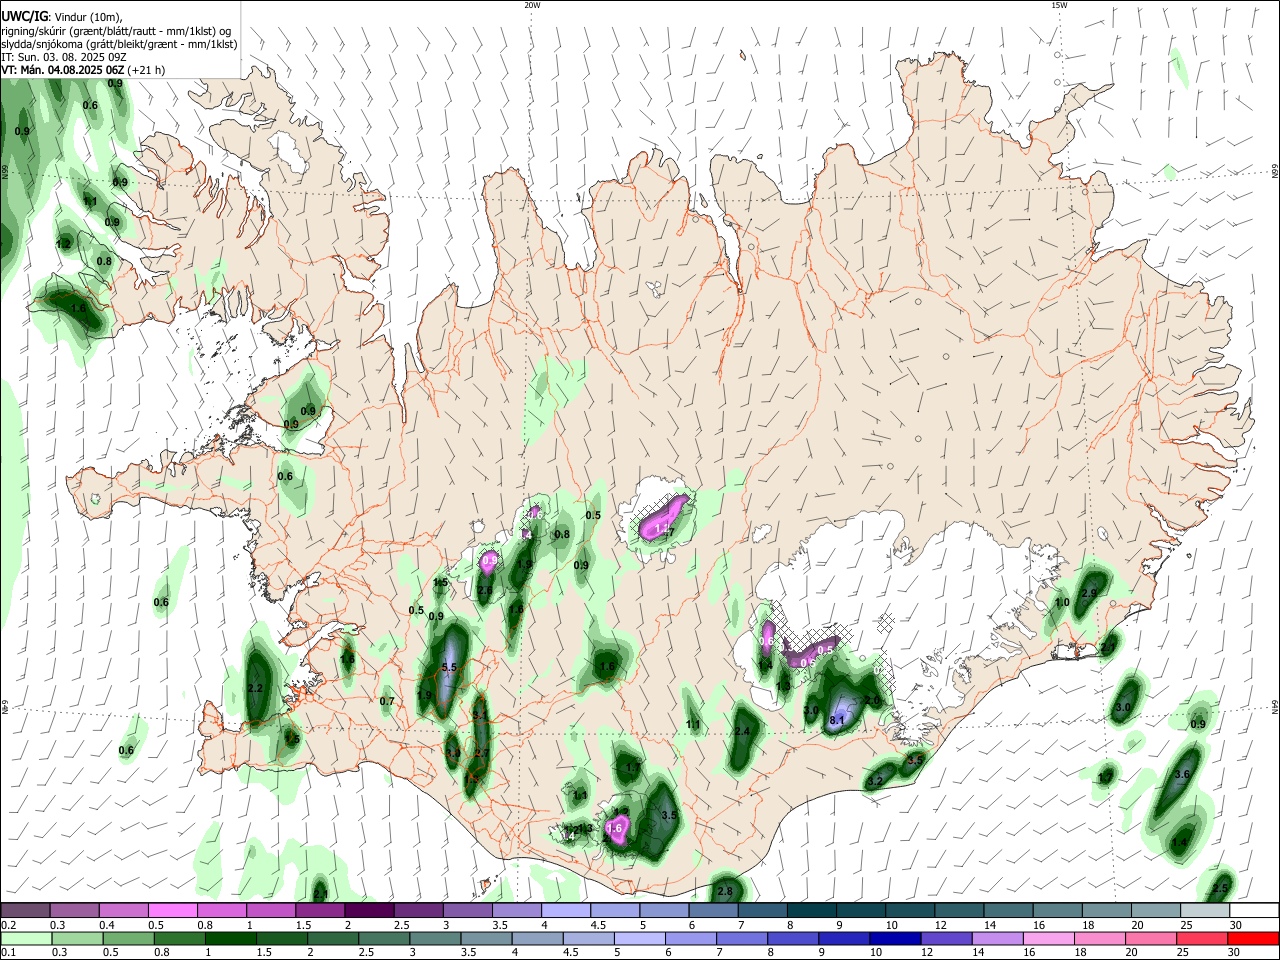Click the 1.0 value in the eastern rain cell
The width and height of the screenshot is (1280, 960).
1062,602
